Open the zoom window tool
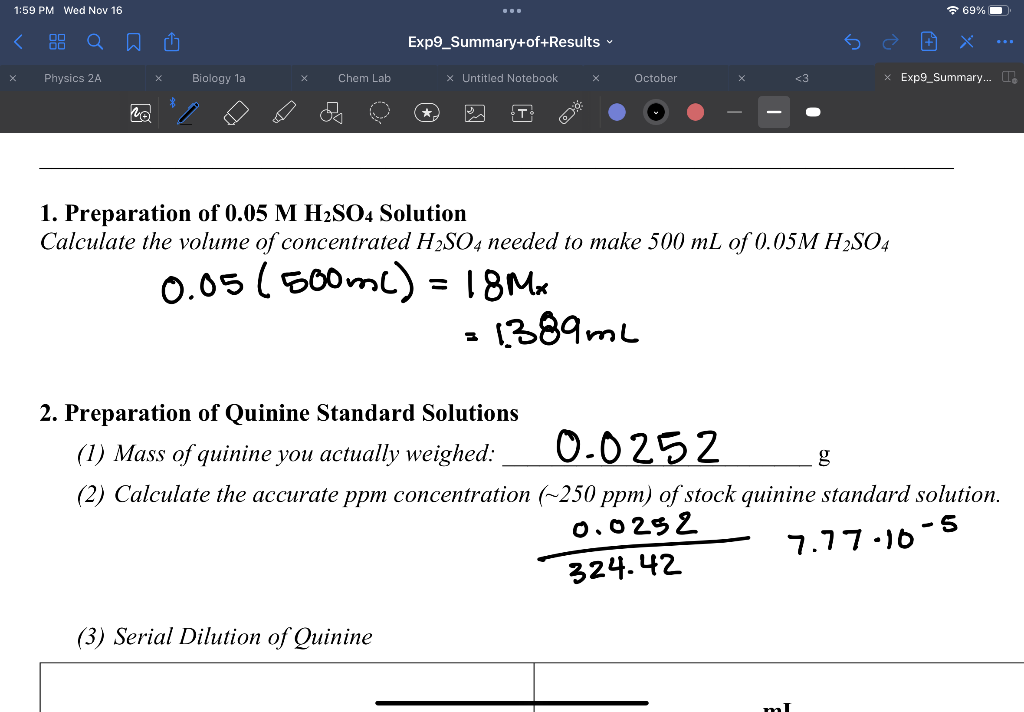Image resolution: width=1024 pixels, height=712 pixels. [x=139, y=112]
